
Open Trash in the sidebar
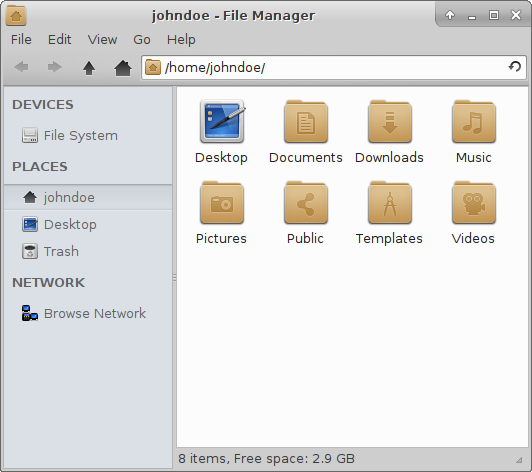88,251
